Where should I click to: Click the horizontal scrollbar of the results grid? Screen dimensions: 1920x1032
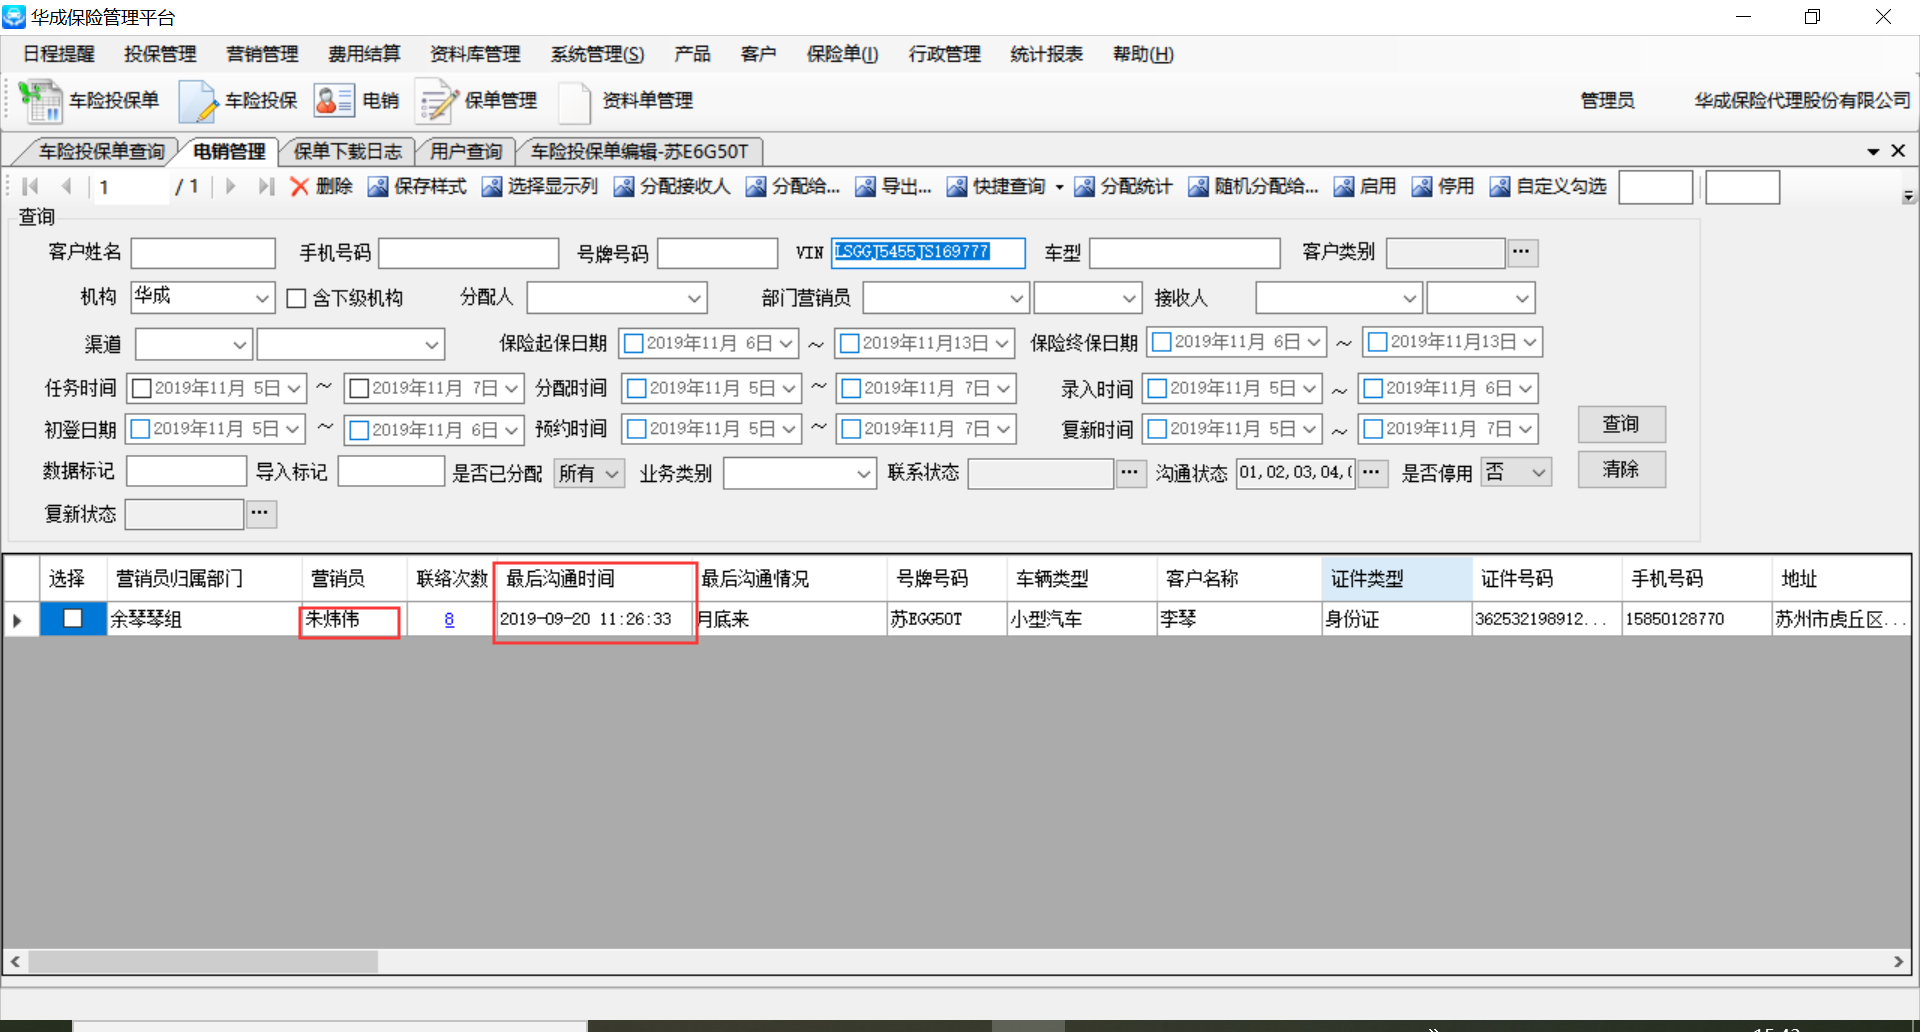click(204, 962)
